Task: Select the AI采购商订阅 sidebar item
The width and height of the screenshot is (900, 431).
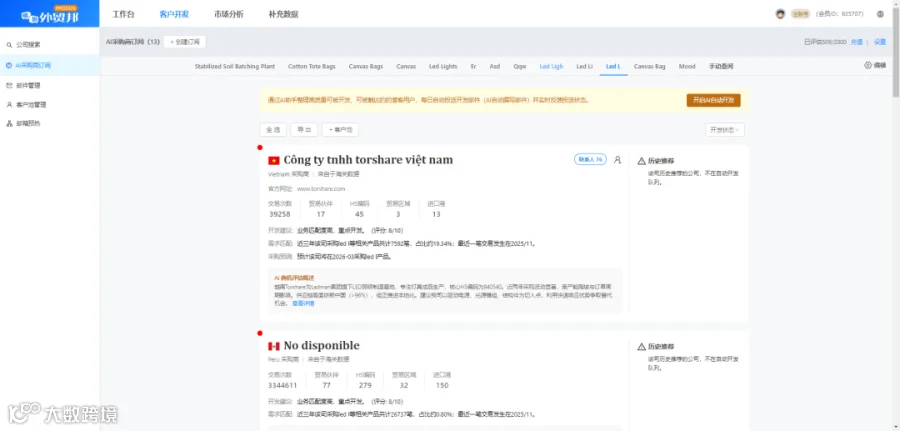Action: [x=49, y=65]
